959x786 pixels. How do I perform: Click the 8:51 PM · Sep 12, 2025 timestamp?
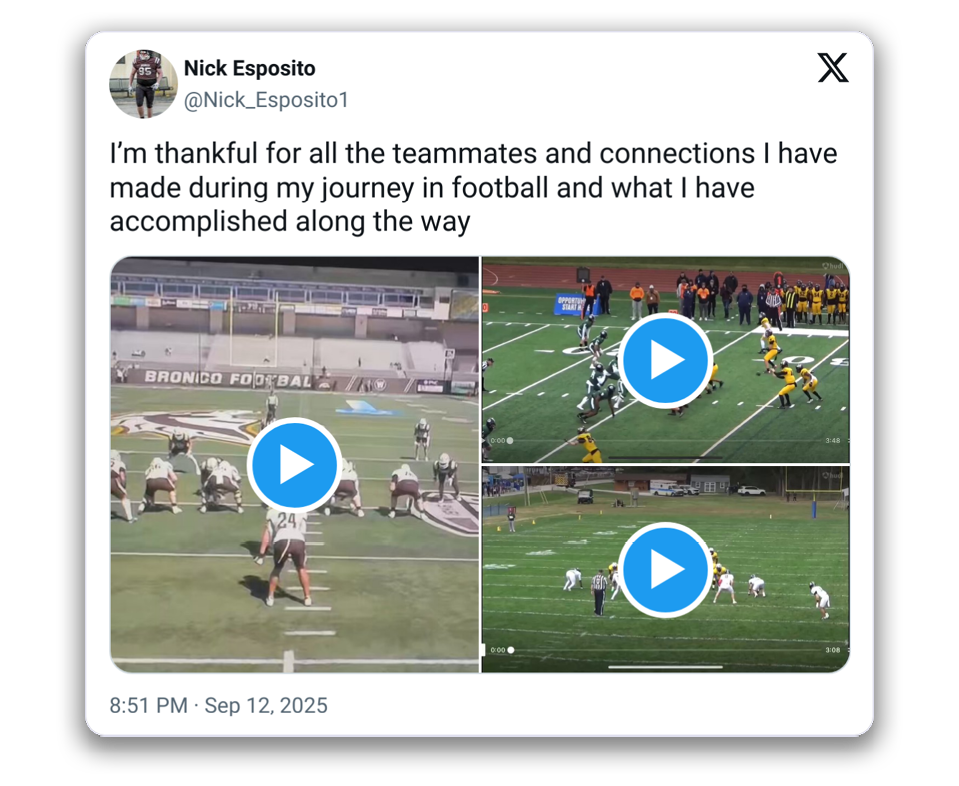coord(218,705)
